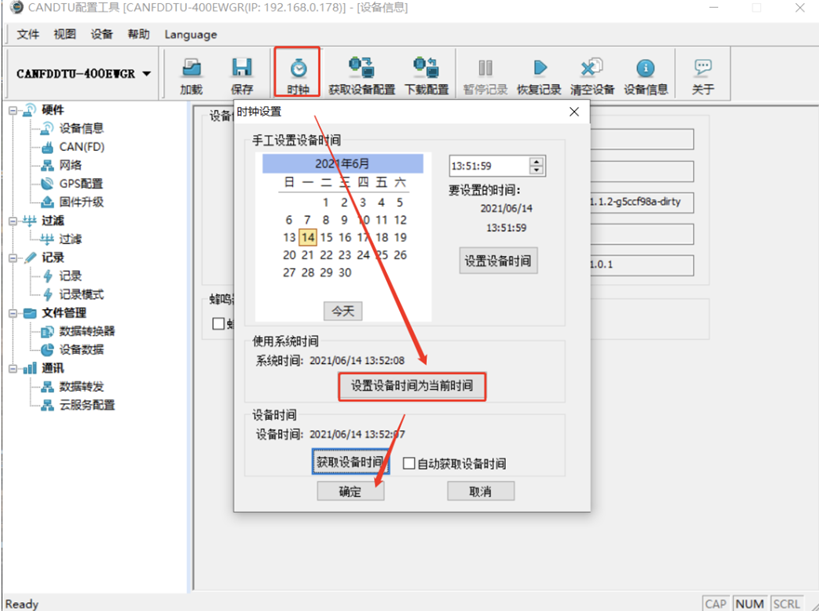Select CAN(FD) tree node
This screenshot has width=819, height=611.
(x=81, y=147)
